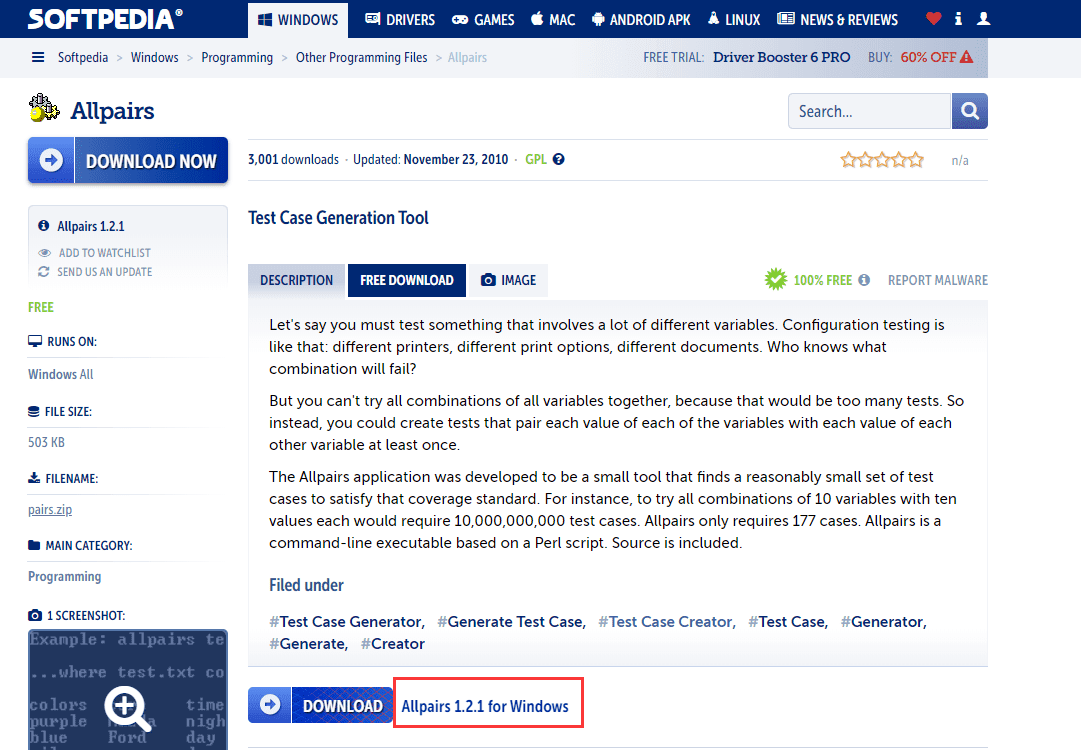
Task: Click the 60% OFF offer link
Action: click(x=928, y=57)
